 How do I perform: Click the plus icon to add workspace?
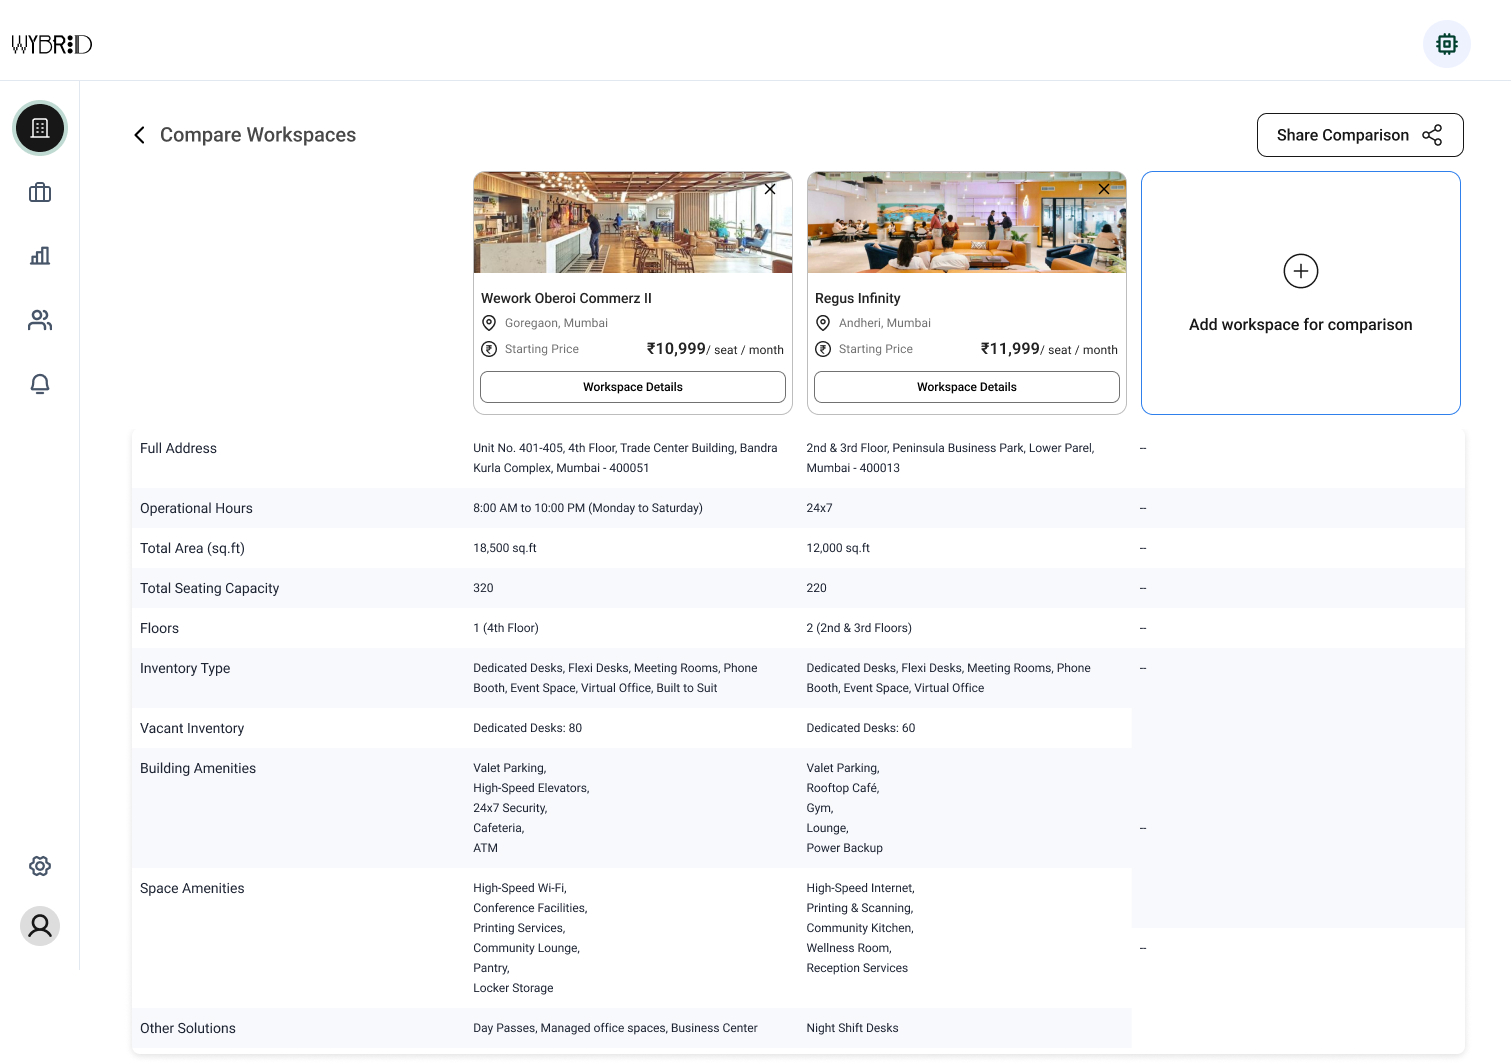click(1300, 271)
